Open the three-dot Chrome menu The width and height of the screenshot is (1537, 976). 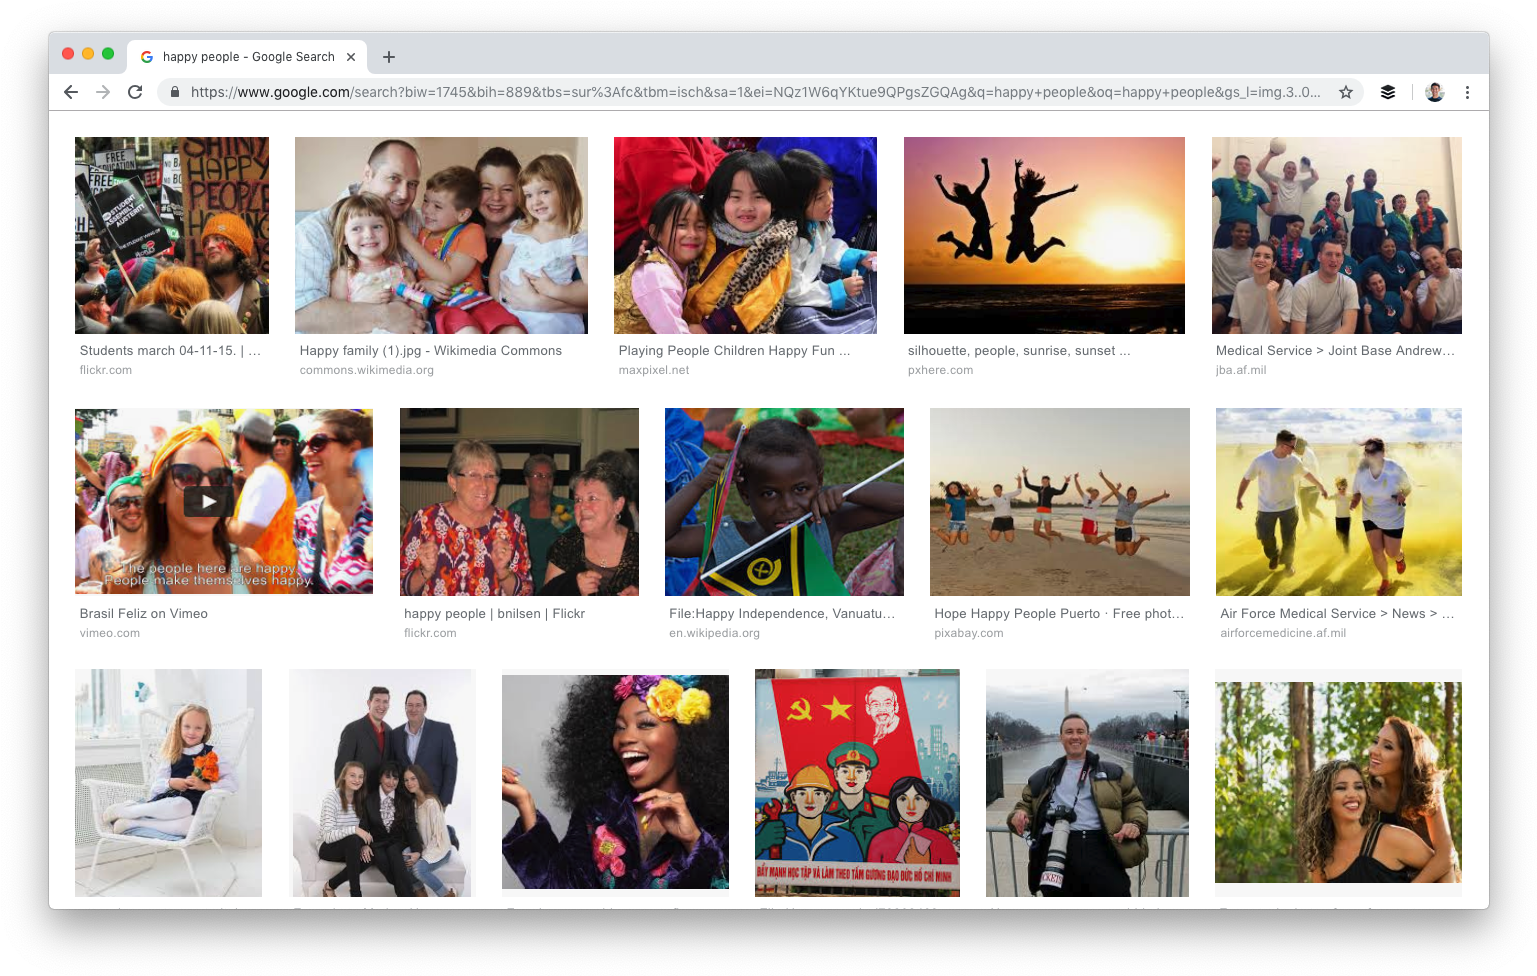point(1467,92)
